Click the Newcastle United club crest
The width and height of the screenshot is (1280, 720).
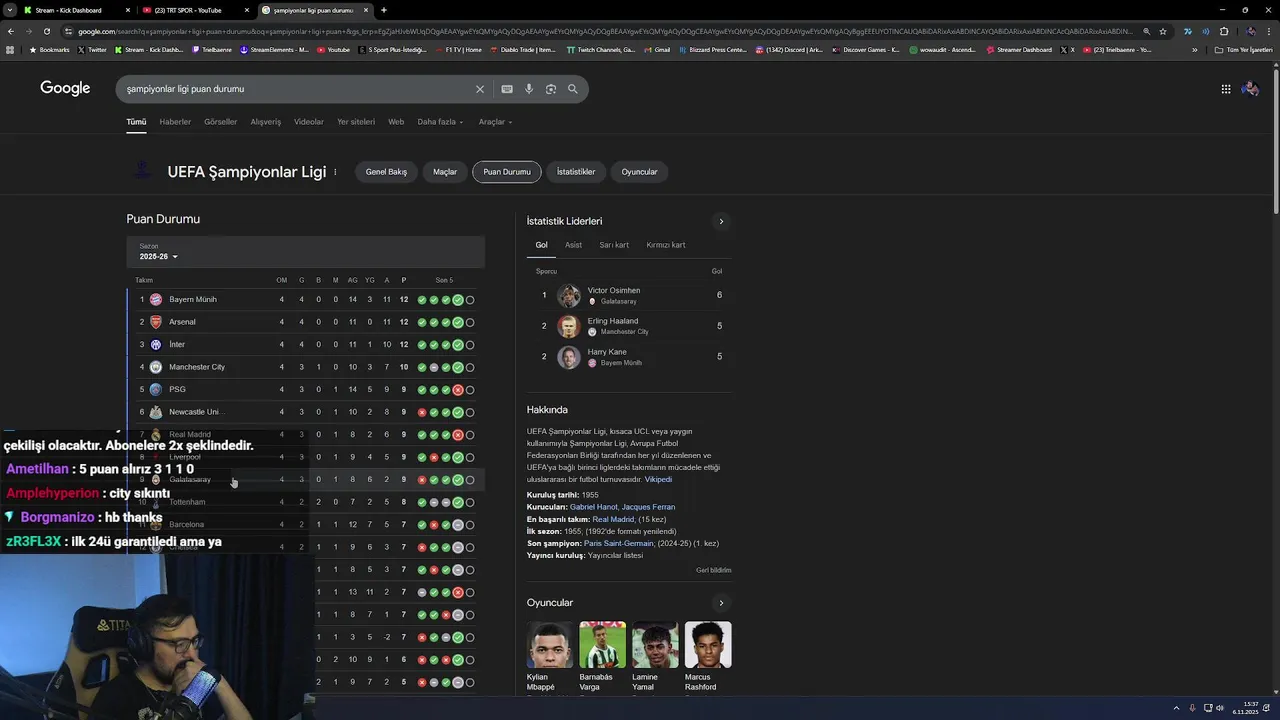coord(155,412)
